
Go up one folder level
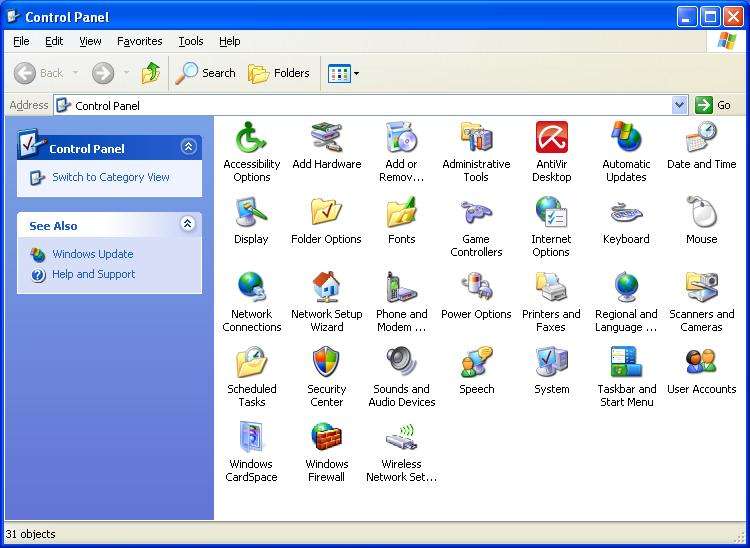click(151, 73)
